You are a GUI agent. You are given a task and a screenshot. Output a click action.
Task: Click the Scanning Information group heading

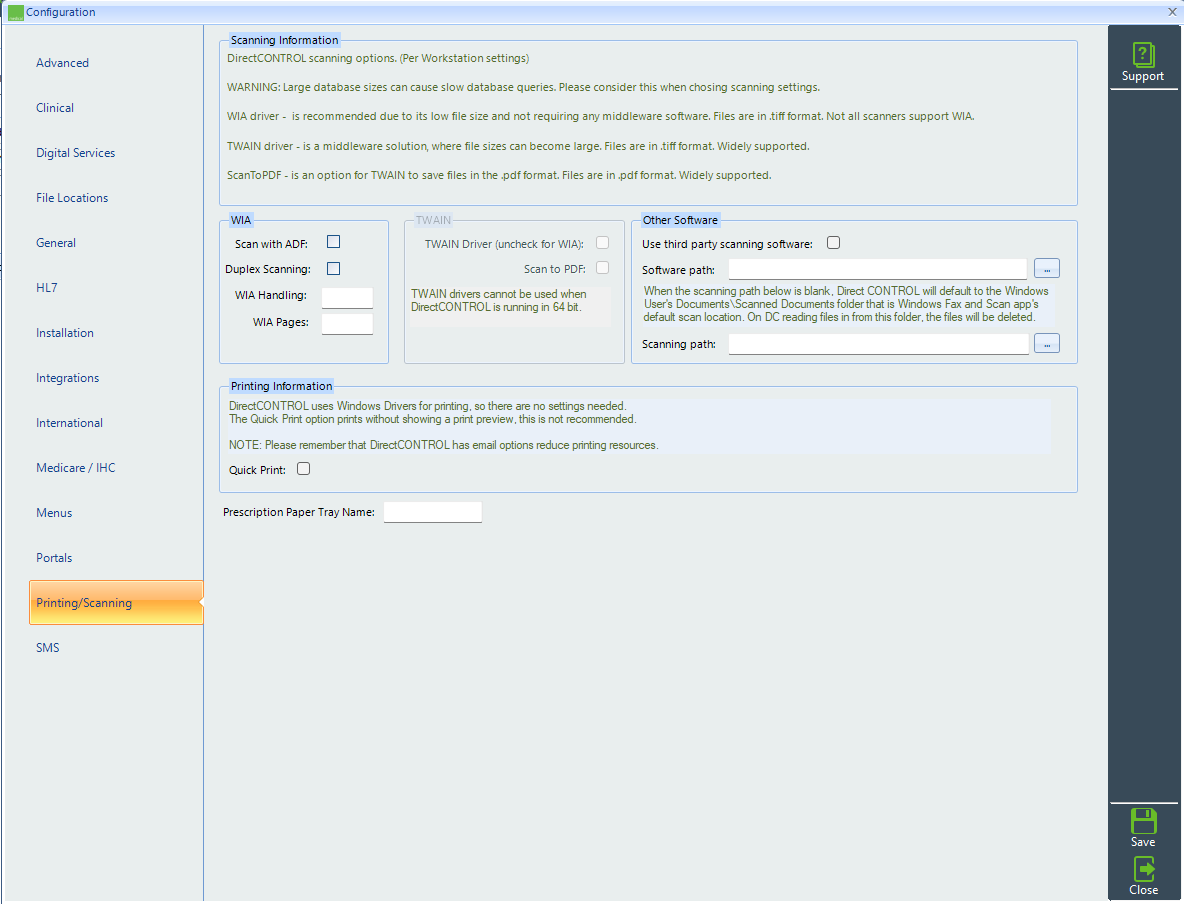click(x=285, y=40)
